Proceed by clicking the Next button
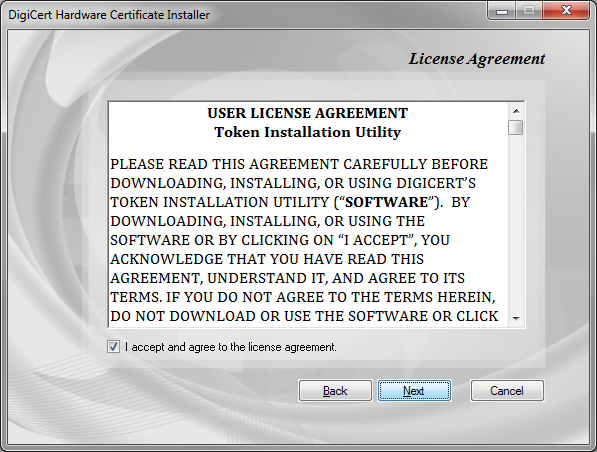This screenshot has width=597, height=452. click(x=414, y=391)
